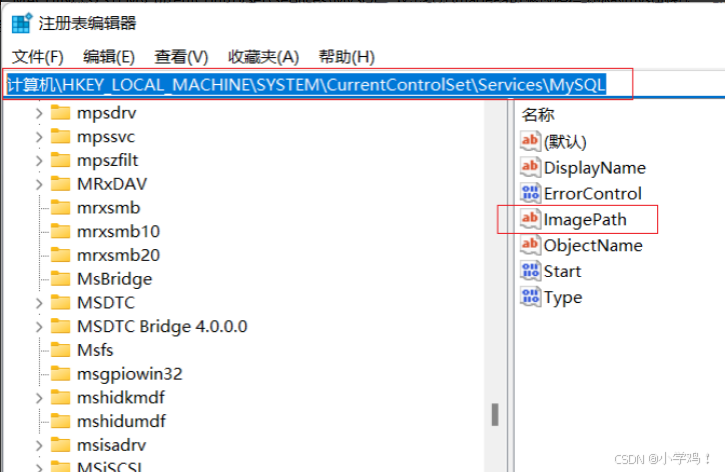Select the Start value name
Image resolution: width=725 pixels, height=472 pixels.
coord(562,271)
